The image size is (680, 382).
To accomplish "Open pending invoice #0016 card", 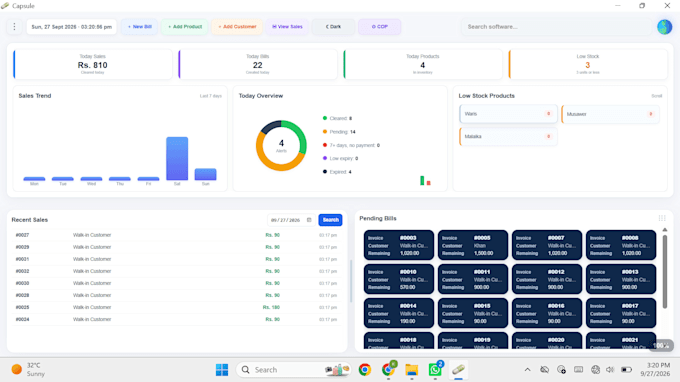I will coord(547,313).
